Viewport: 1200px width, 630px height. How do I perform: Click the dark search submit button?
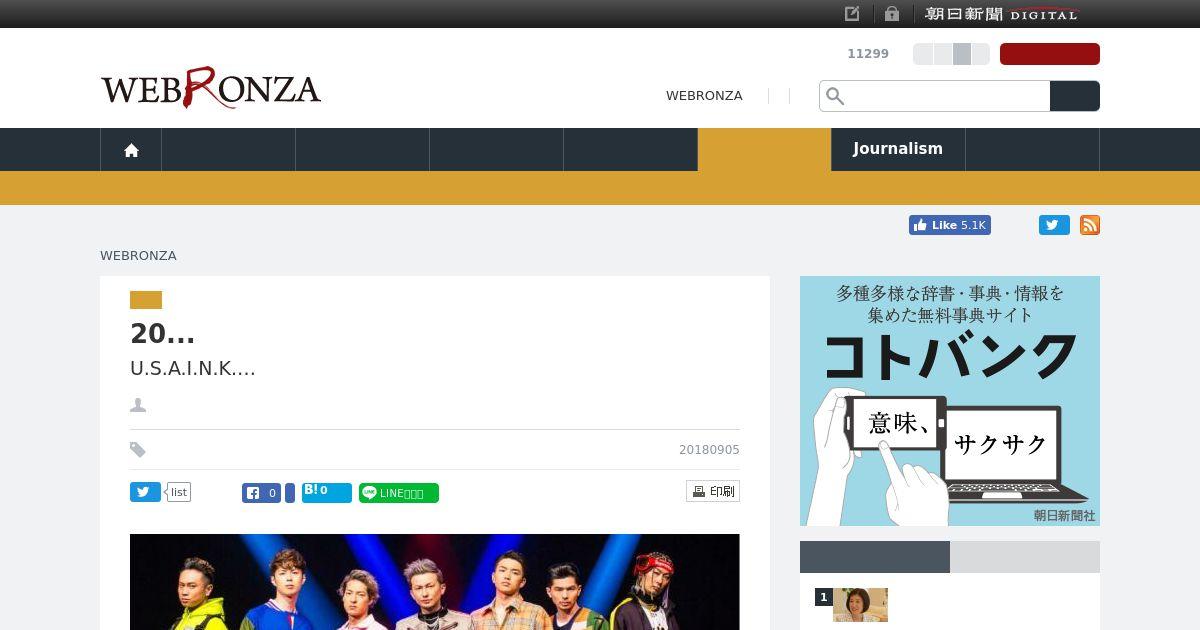pyautogui.click(x=1075, y=96)
